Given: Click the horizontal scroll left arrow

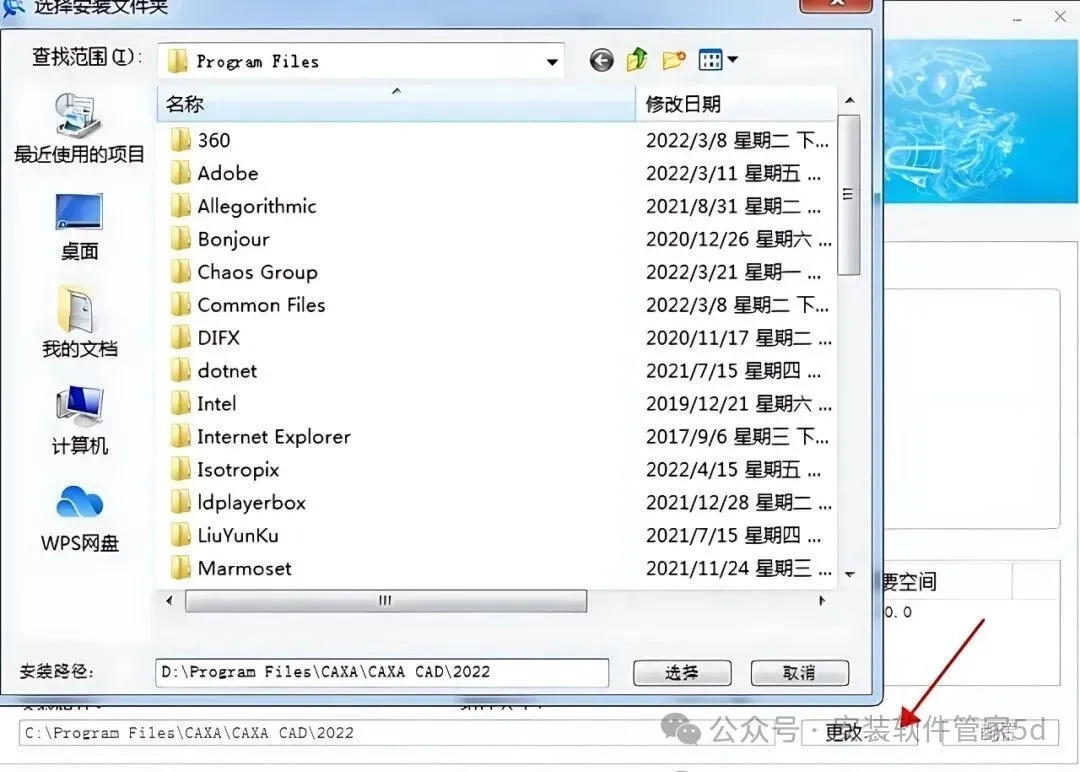Looking at the screenshot, I should tap(169, 601).
